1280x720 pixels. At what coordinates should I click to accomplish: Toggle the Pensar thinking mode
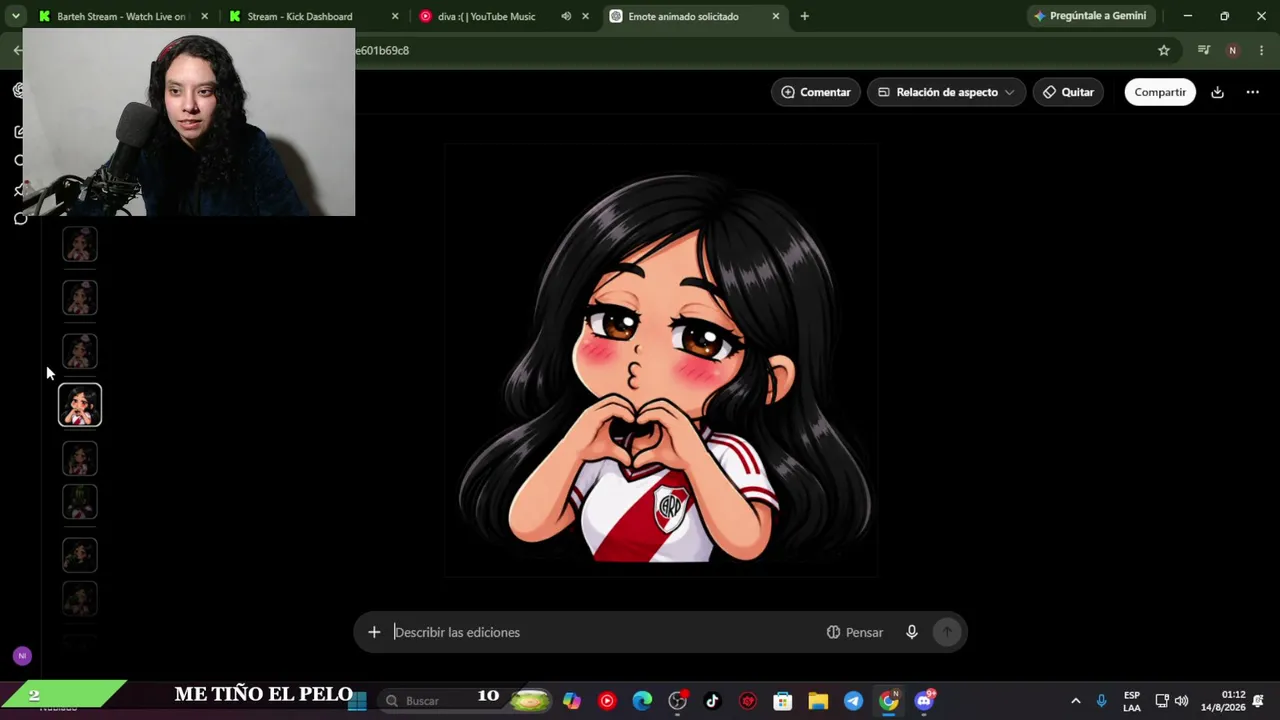pos(855,632)
